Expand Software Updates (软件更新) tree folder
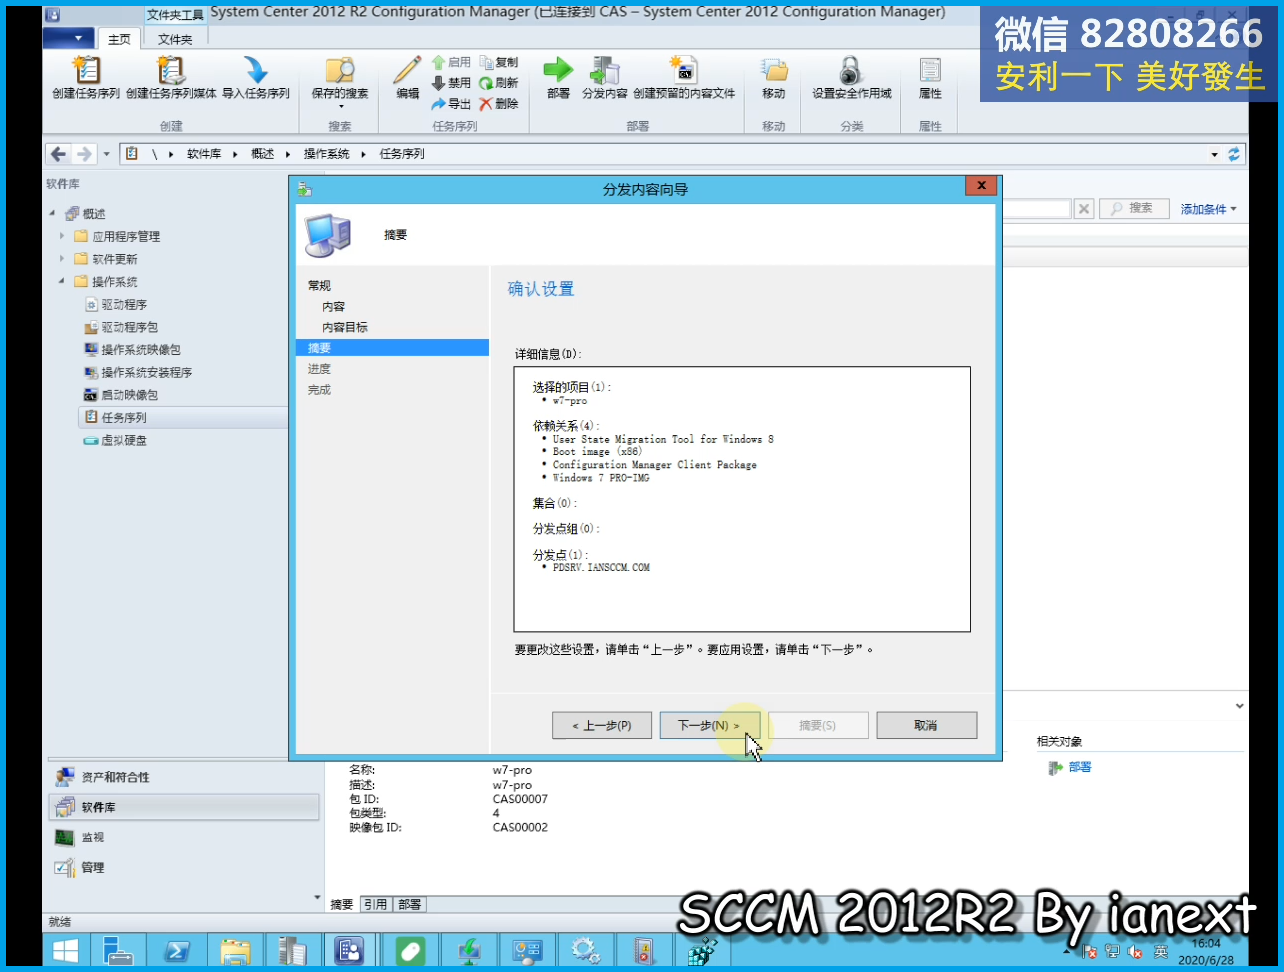Screen dimensions: 1284x972 coord(62,259)
